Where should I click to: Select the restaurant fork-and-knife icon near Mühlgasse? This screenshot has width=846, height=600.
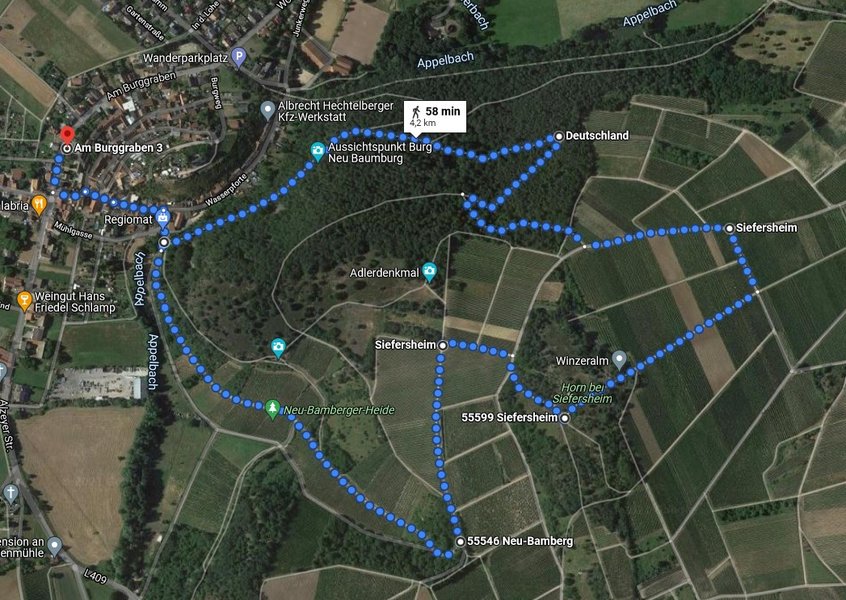(x=39, y=204)
